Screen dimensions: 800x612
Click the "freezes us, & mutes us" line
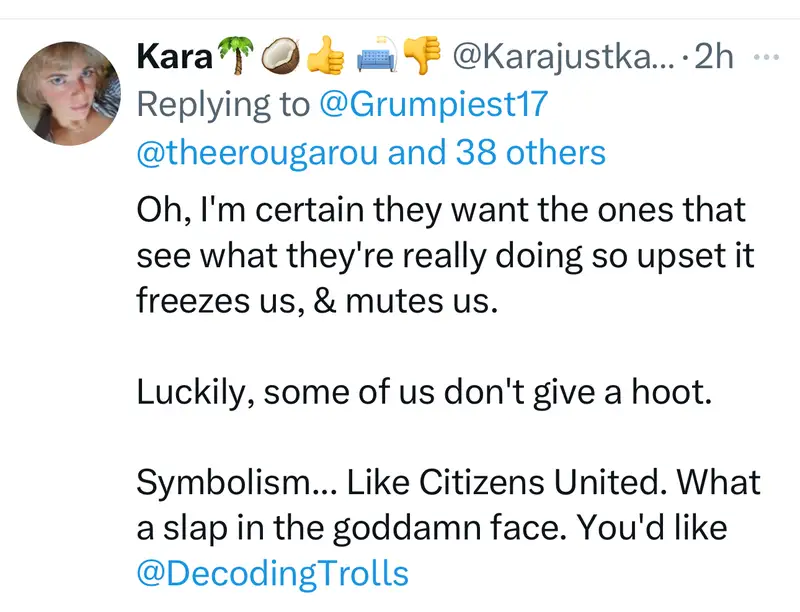tap(316, 302)
